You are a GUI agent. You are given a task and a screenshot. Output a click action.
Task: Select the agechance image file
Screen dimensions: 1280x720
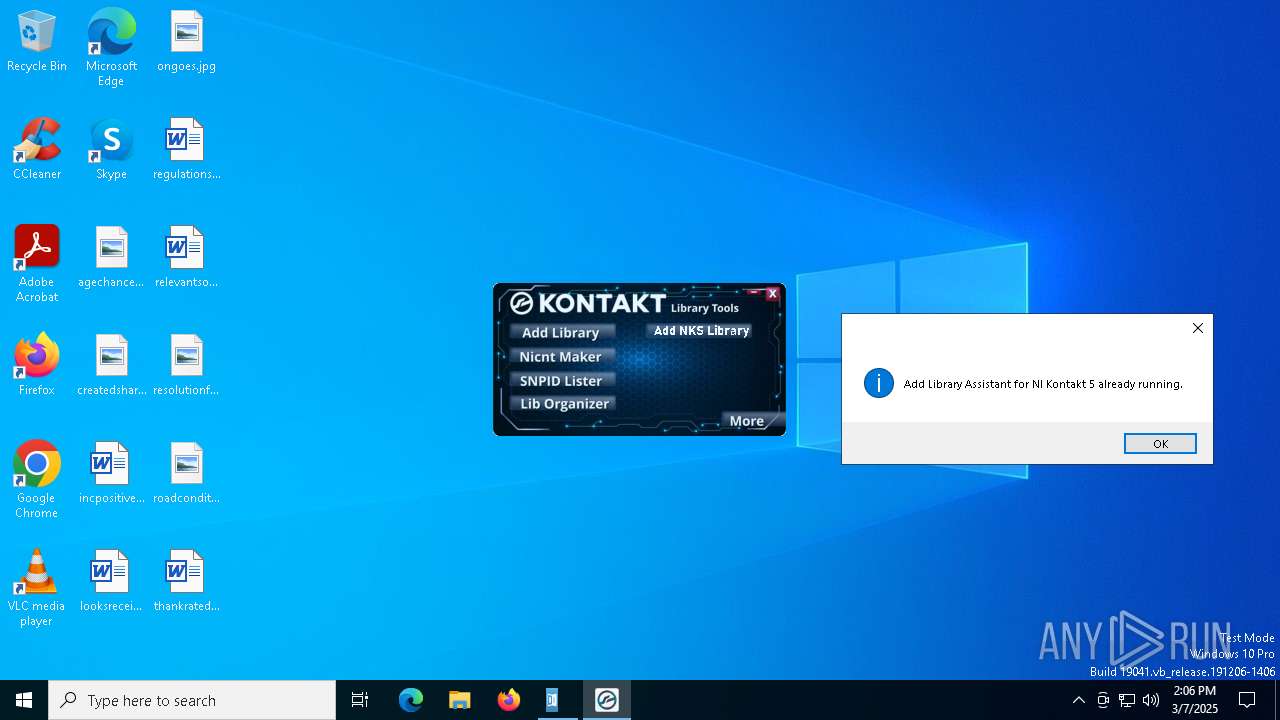[111, 258]
